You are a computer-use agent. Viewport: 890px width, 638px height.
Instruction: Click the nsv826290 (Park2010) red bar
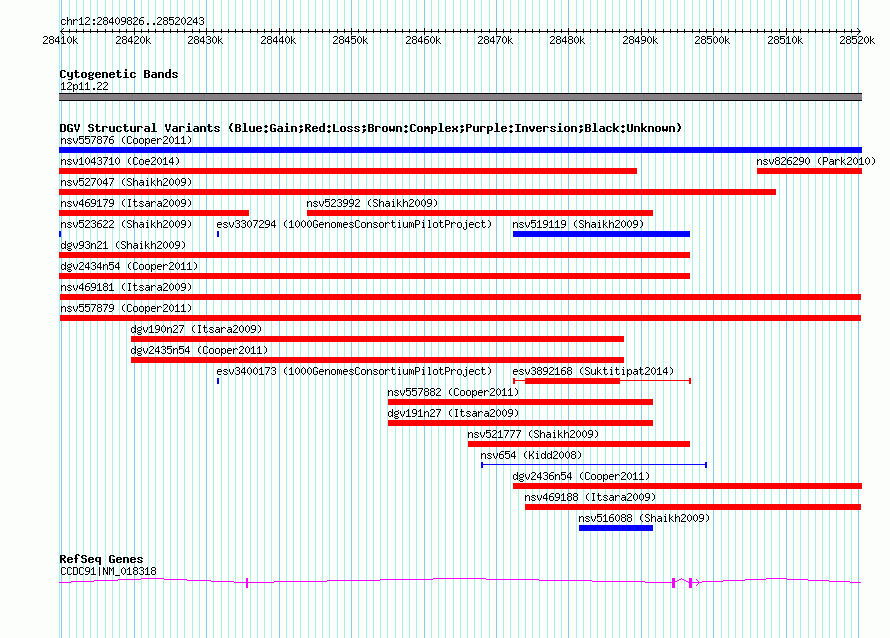coord(809,171)
